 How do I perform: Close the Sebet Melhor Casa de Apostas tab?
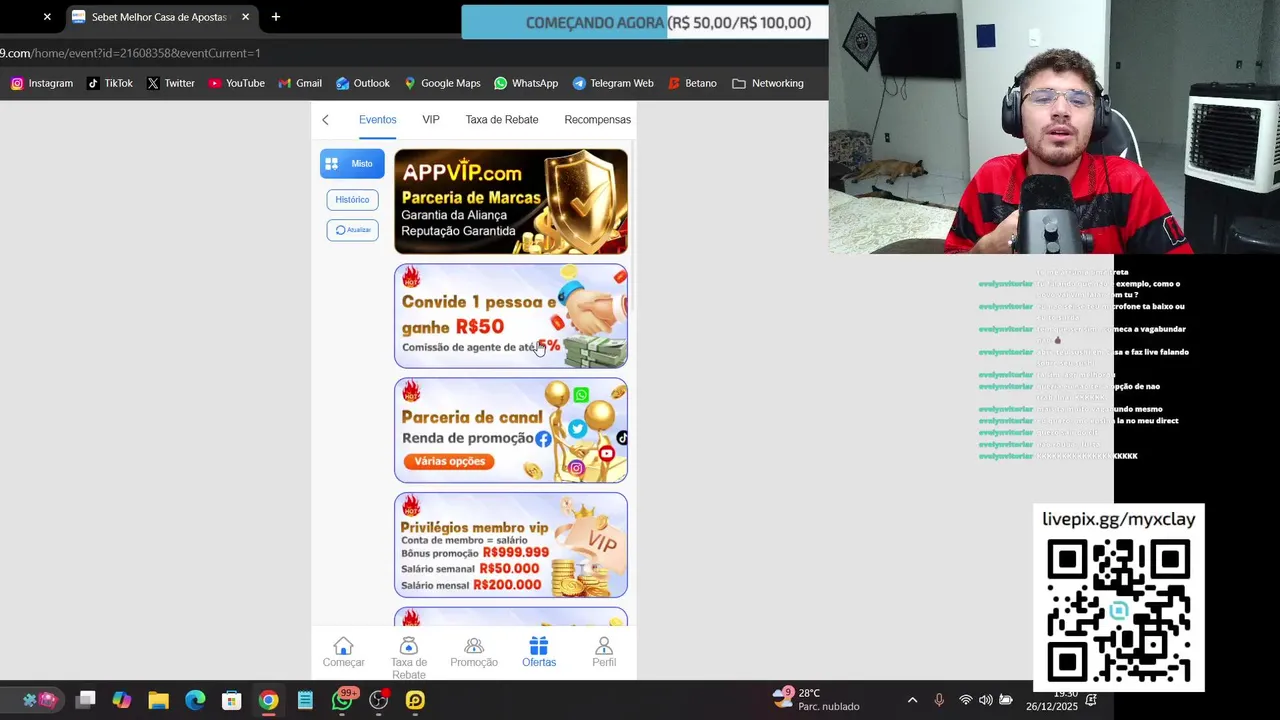click(x=245, y=17)
